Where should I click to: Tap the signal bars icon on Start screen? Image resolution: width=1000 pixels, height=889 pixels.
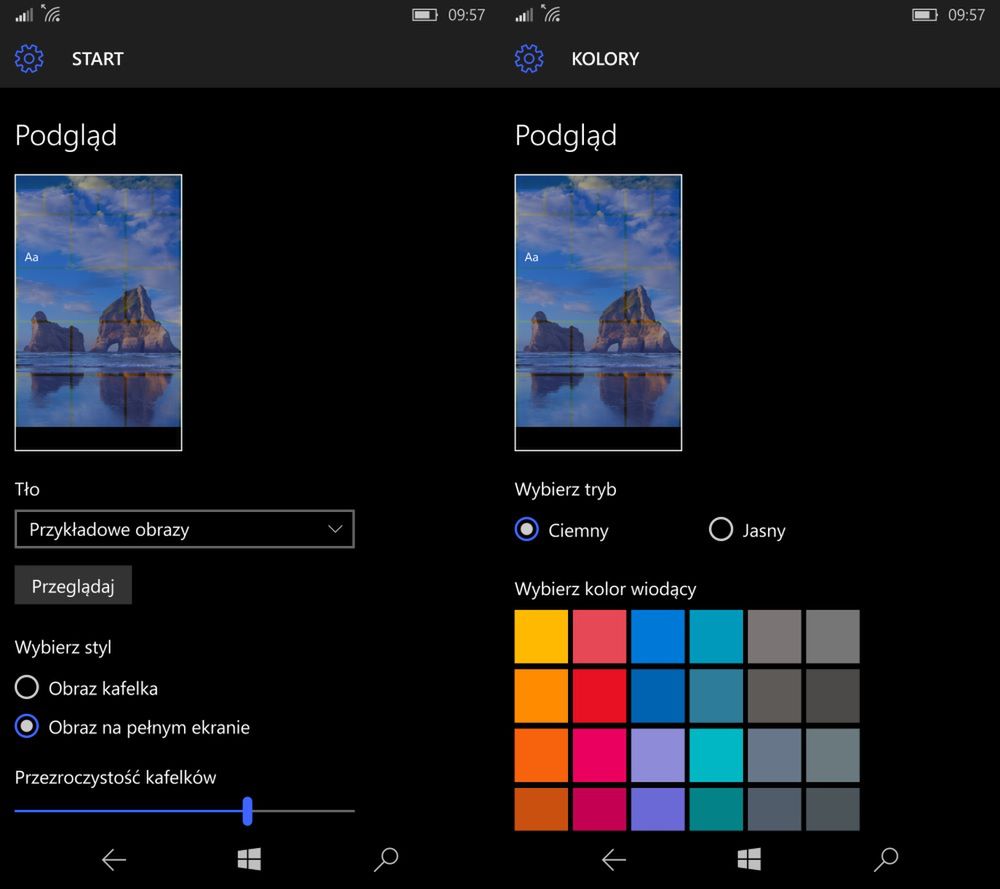pyautogui.click(x=24, y=15)
